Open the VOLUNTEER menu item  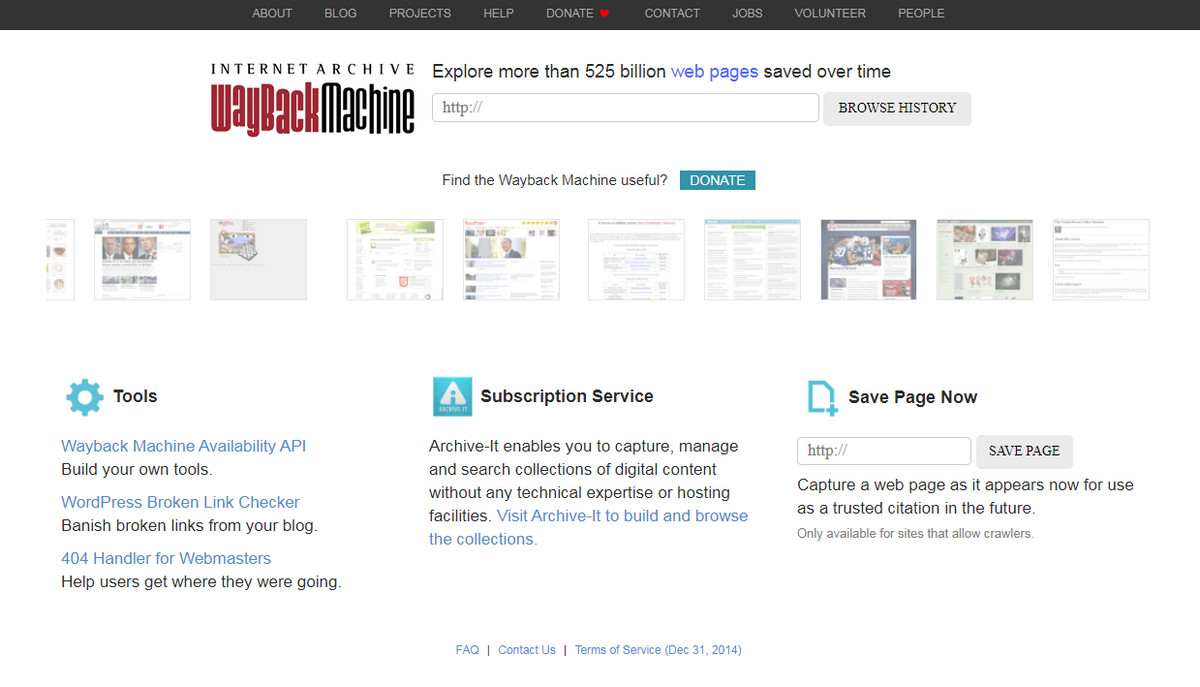pyautogui.click(x=829, y=14)
